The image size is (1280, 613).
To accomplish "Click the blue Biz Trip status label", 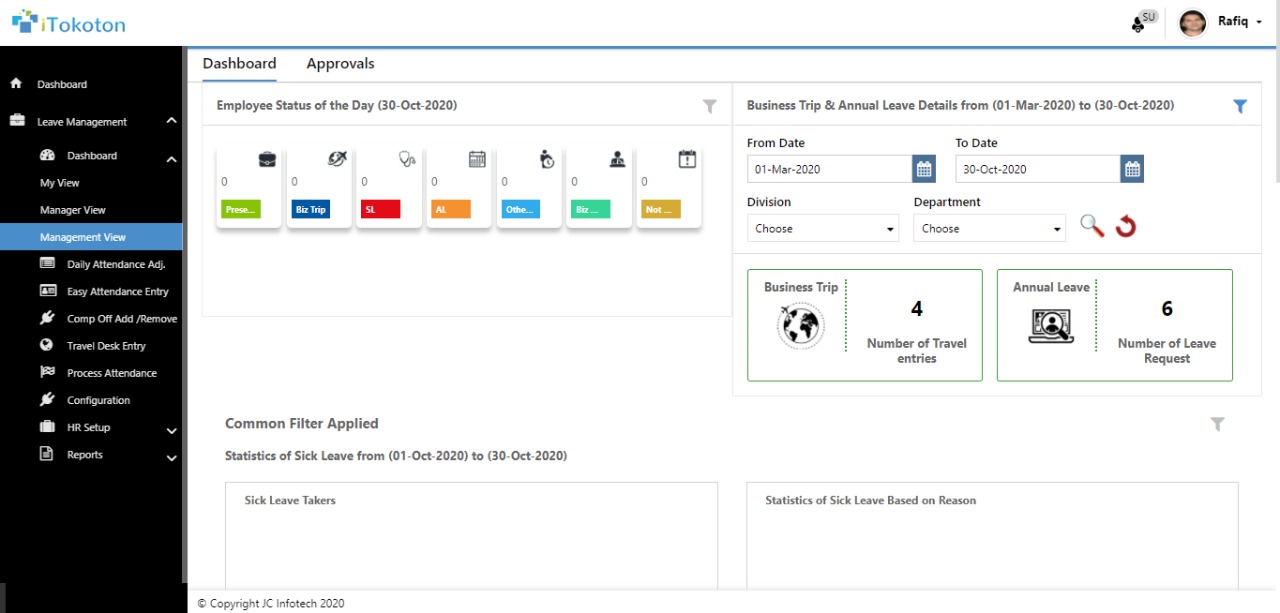I will 310,209.
